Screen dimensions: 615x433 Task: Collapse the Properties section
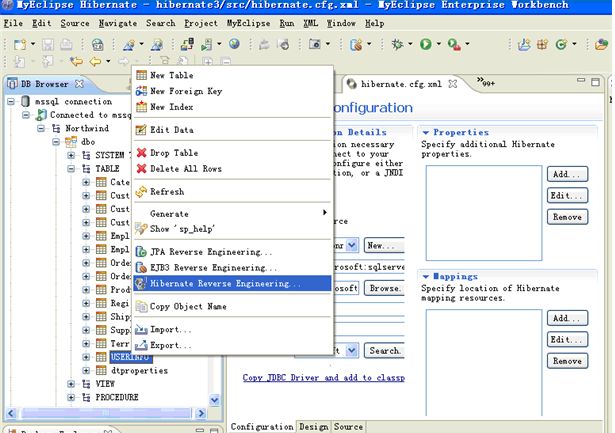(x=426, y=132)
